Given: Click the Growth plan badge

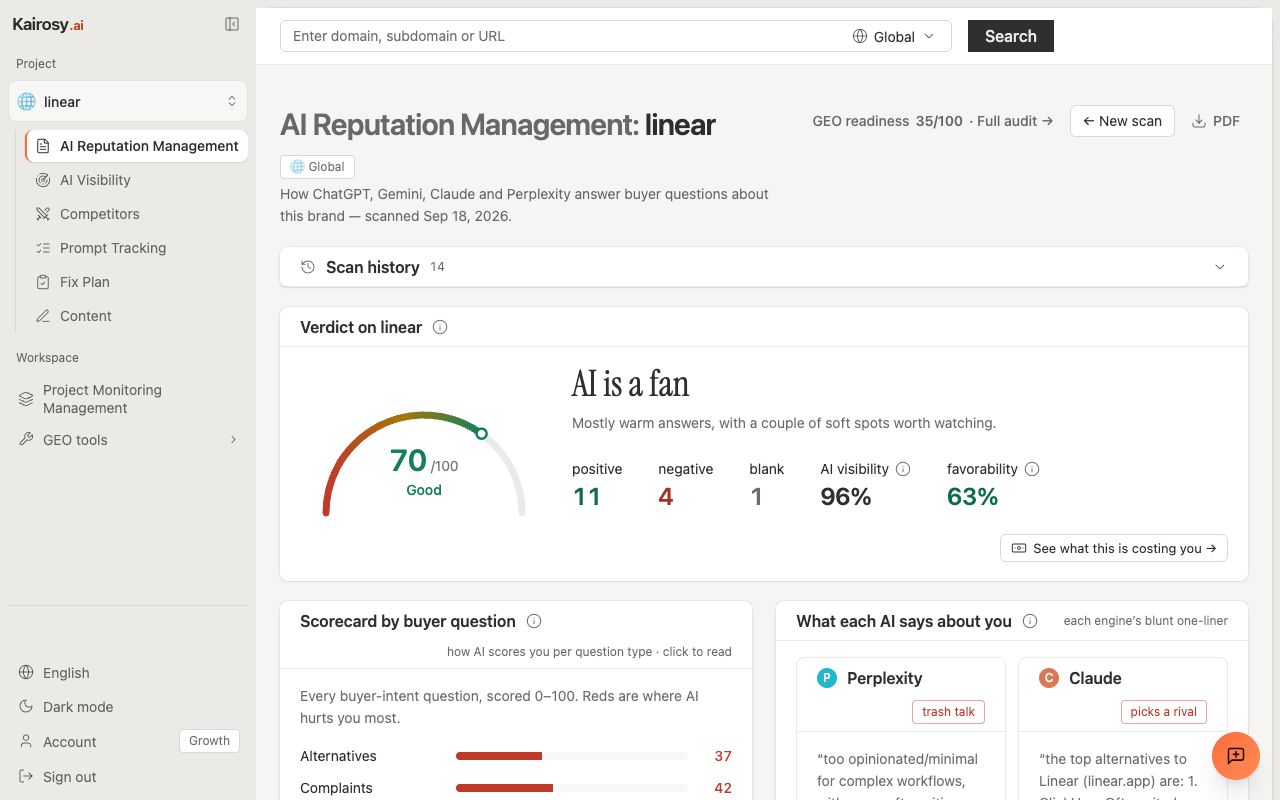Looking at the screenshot, I should 209,741.
